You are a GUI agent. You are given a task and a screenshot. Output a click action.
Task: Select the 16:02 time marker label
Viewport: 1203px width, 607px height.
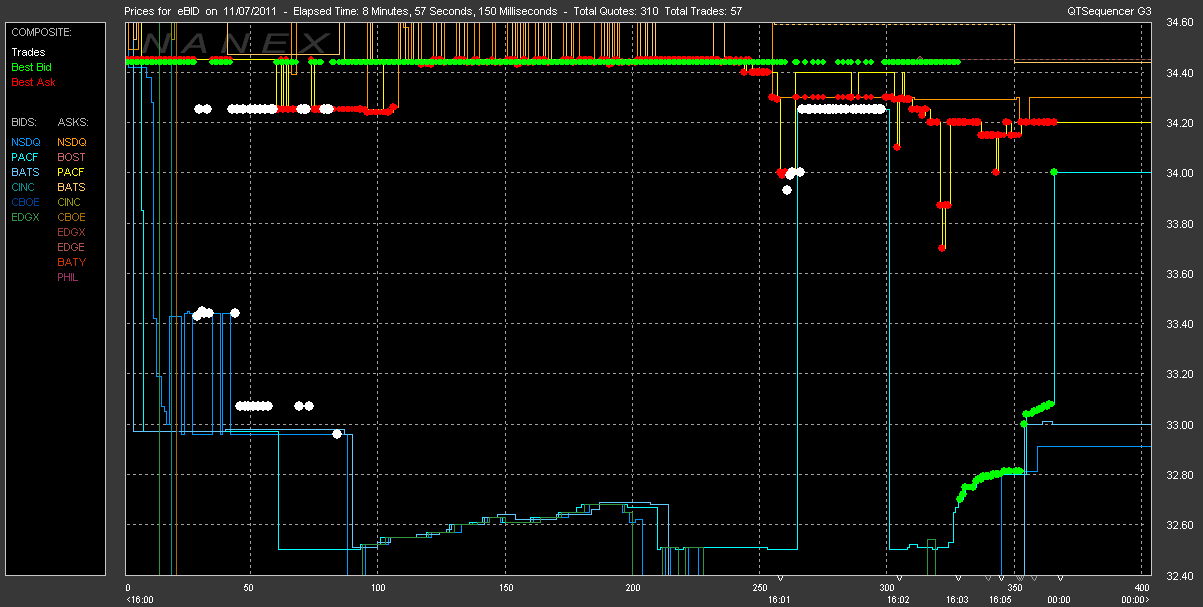899,600
